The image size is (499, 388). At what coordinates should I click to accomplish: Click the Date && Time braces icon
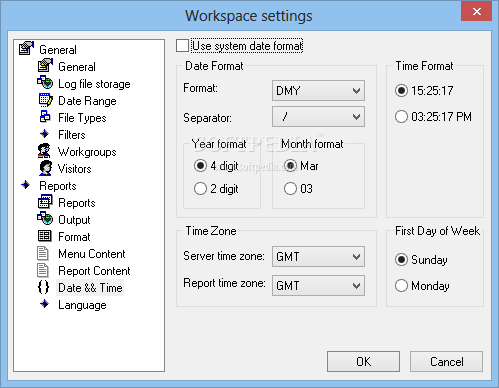43,287
